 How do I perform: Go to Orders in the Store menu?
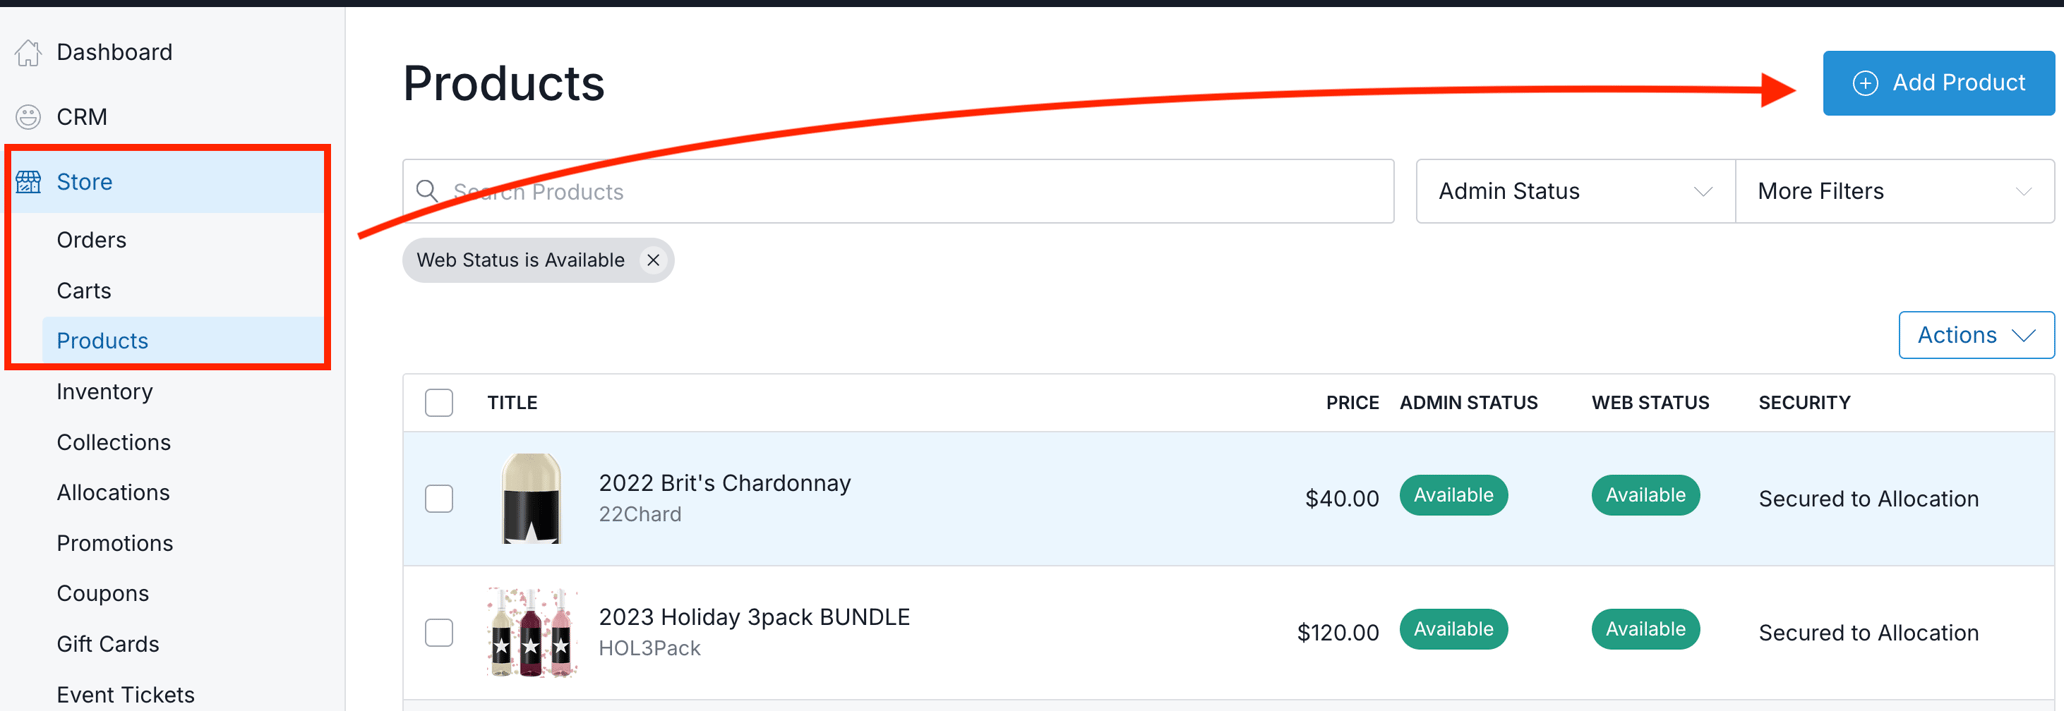pos(91,240)
